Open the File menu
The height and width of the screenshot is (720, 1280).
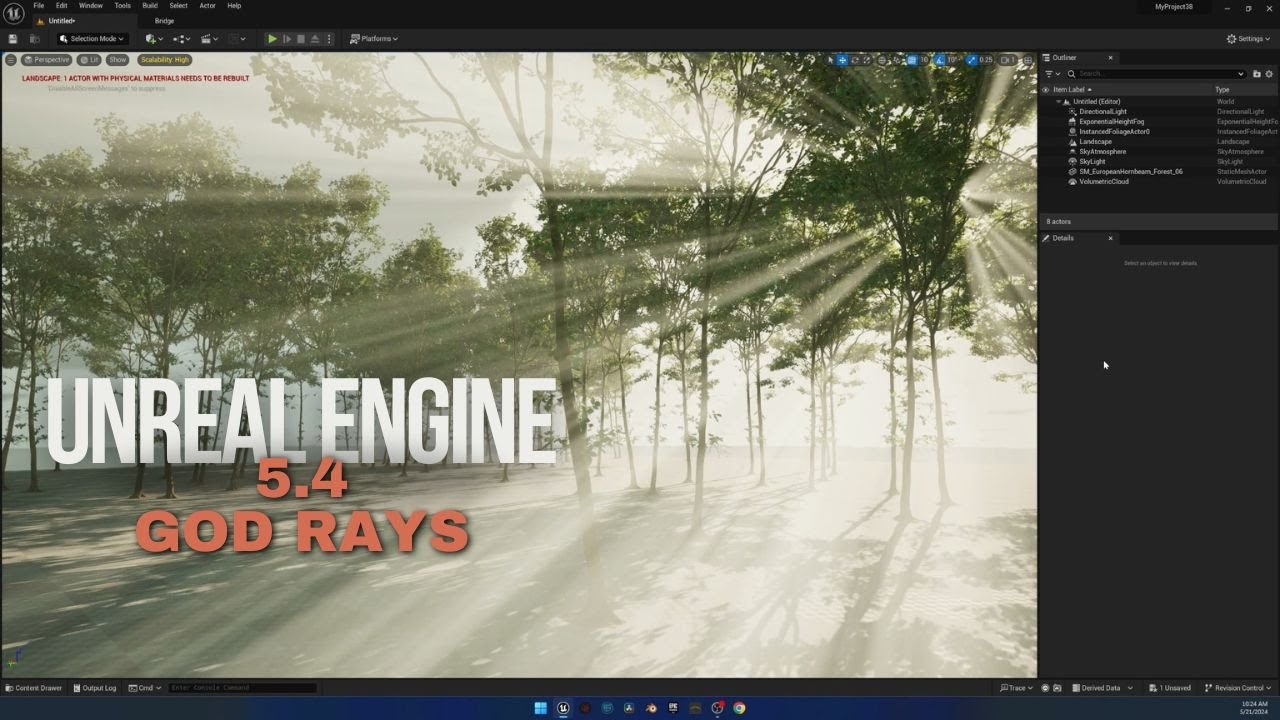click(39, 6)
